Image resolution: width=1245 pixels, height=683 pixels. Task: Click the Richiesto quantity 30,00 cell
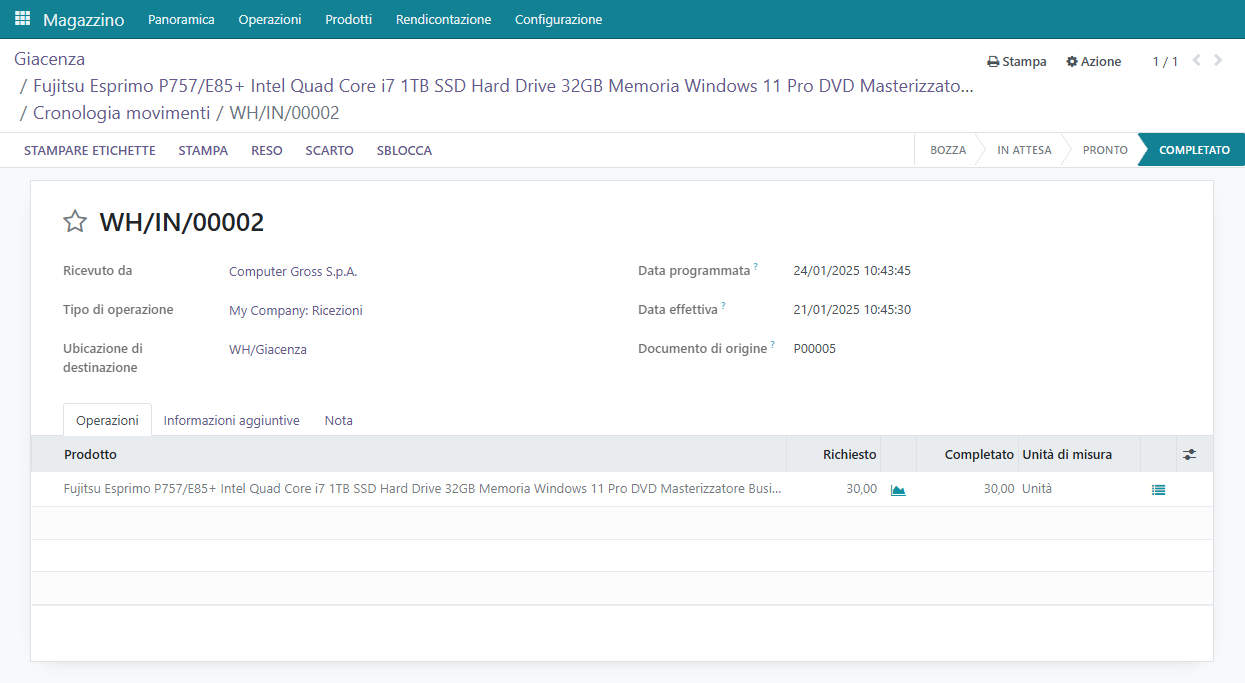861,489
